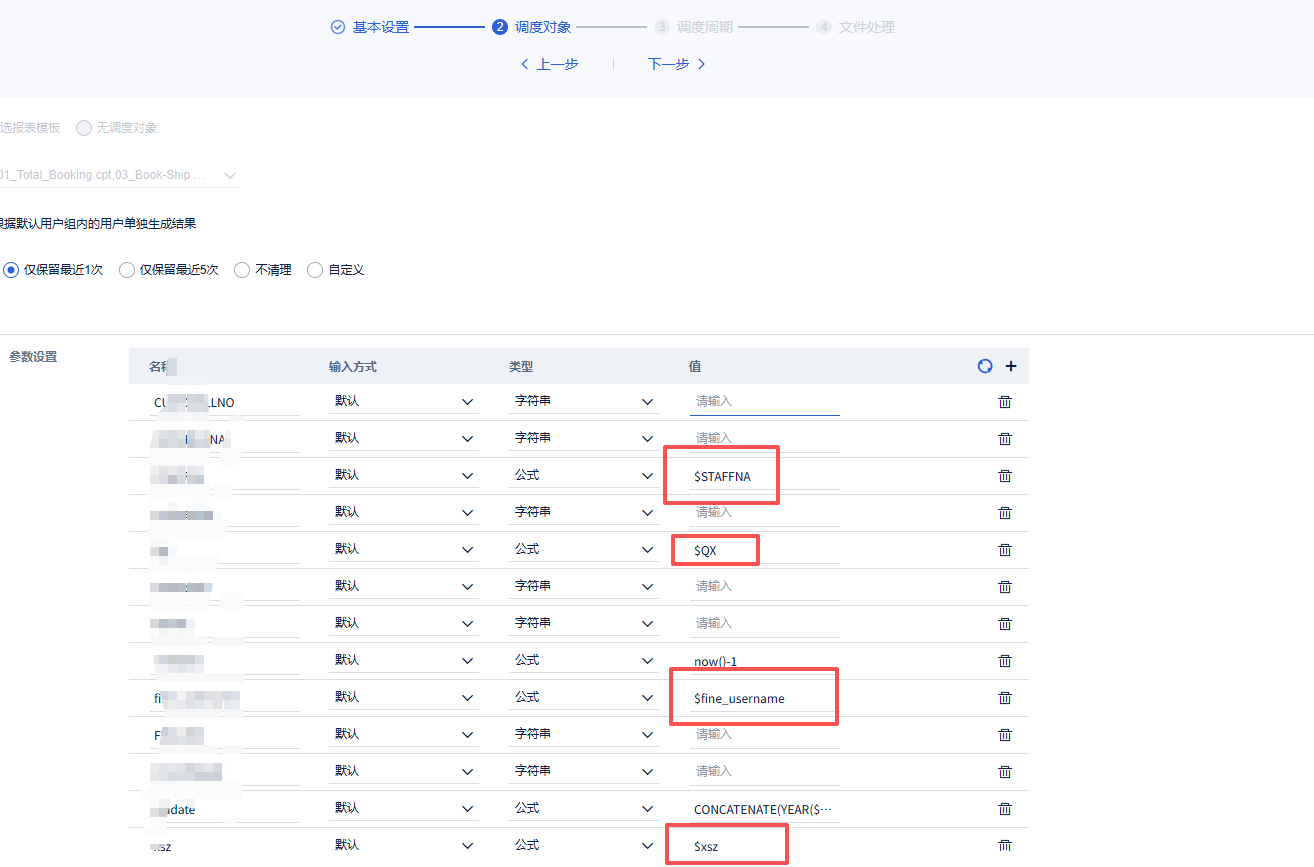
Task: Click 上一步 to go back
Action: pyautogui.click(x=550, y=64)
